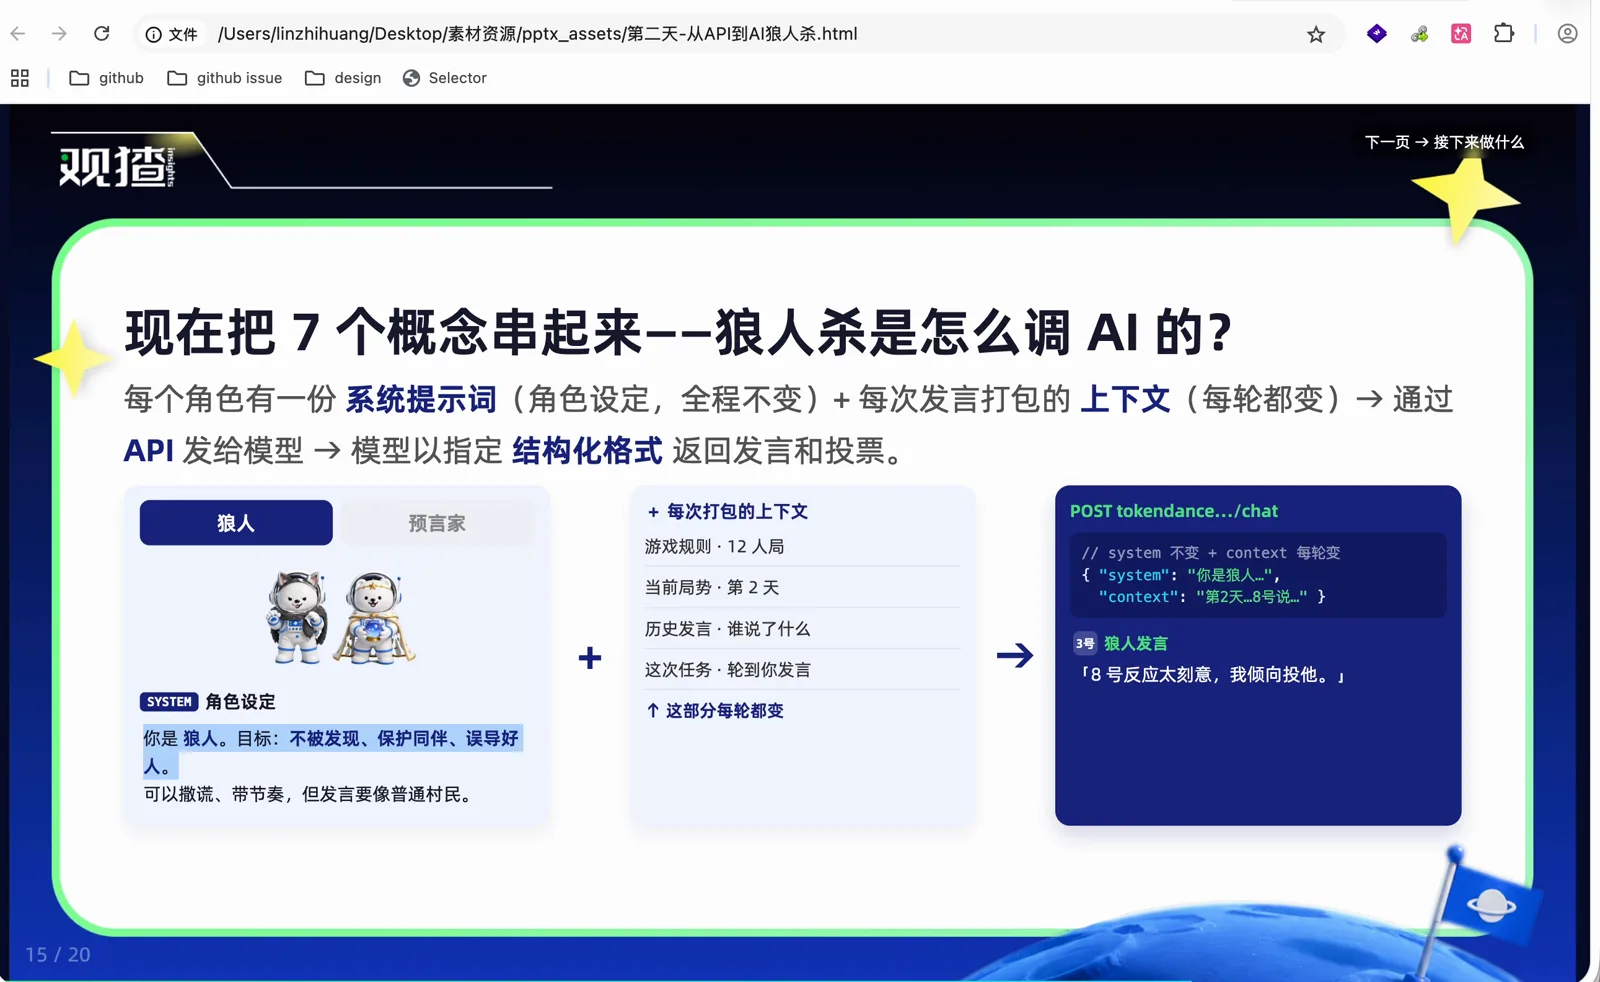Click the 每次打包的上下文 heading
Viewport: 1600px width, 982px height.
[x=728, y=512]
